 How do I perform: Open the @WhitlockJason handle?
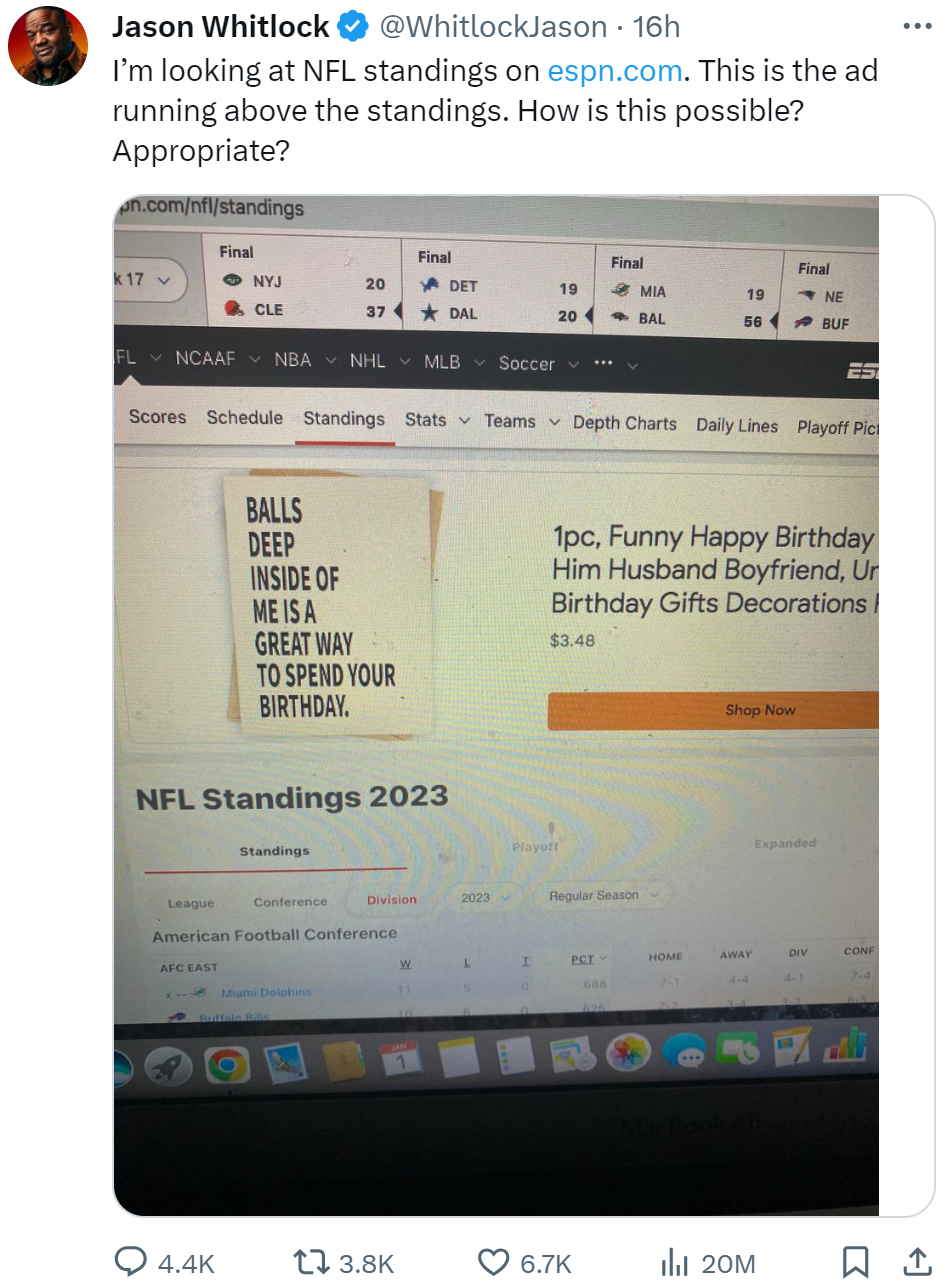[x=492, y=27]
